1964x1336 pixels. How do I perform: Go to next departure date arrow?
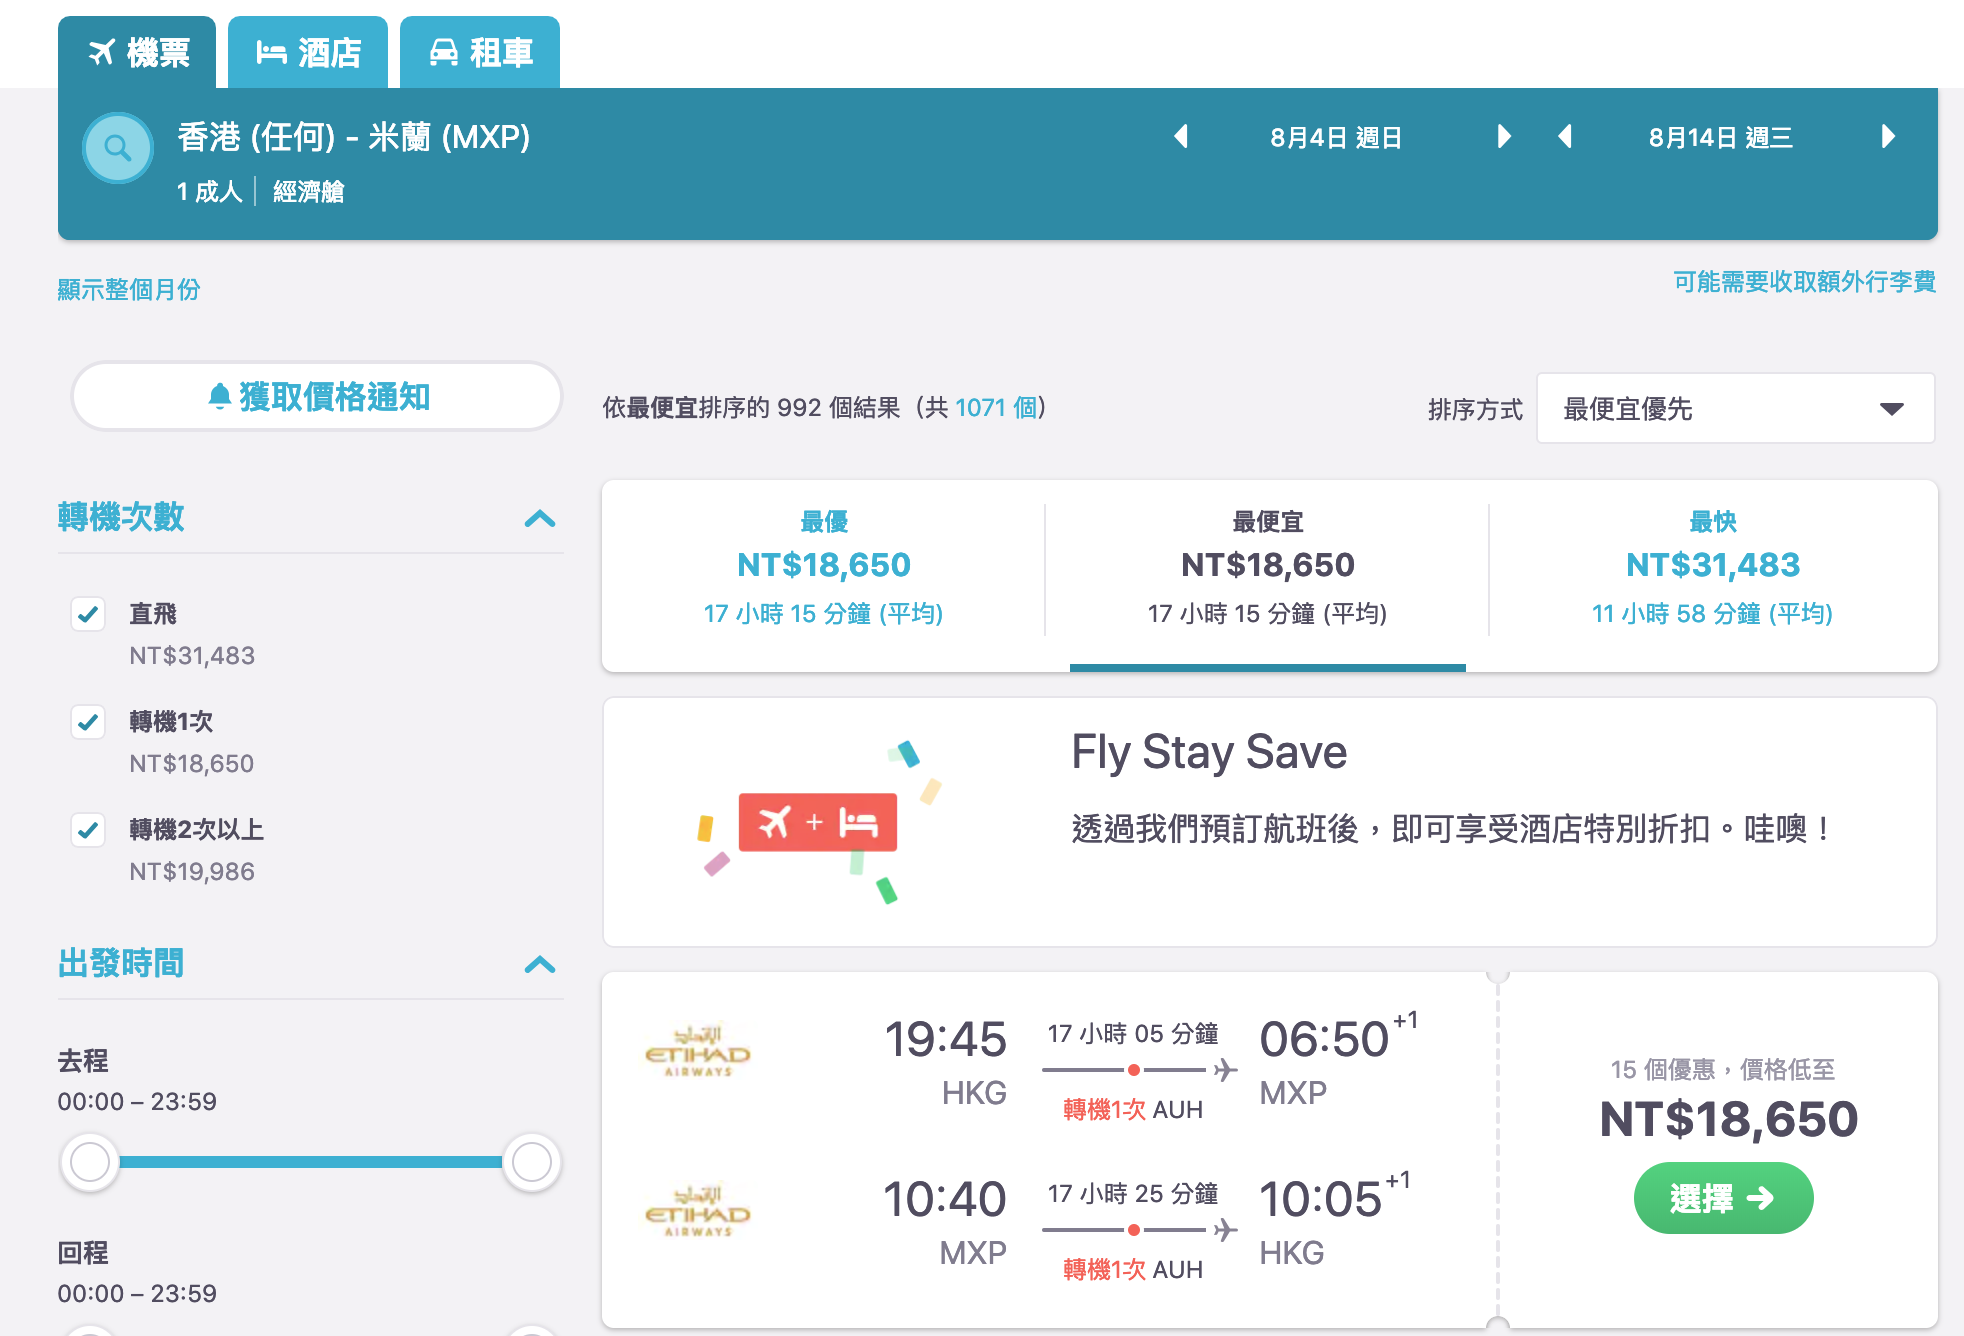tap(1503, 137)
